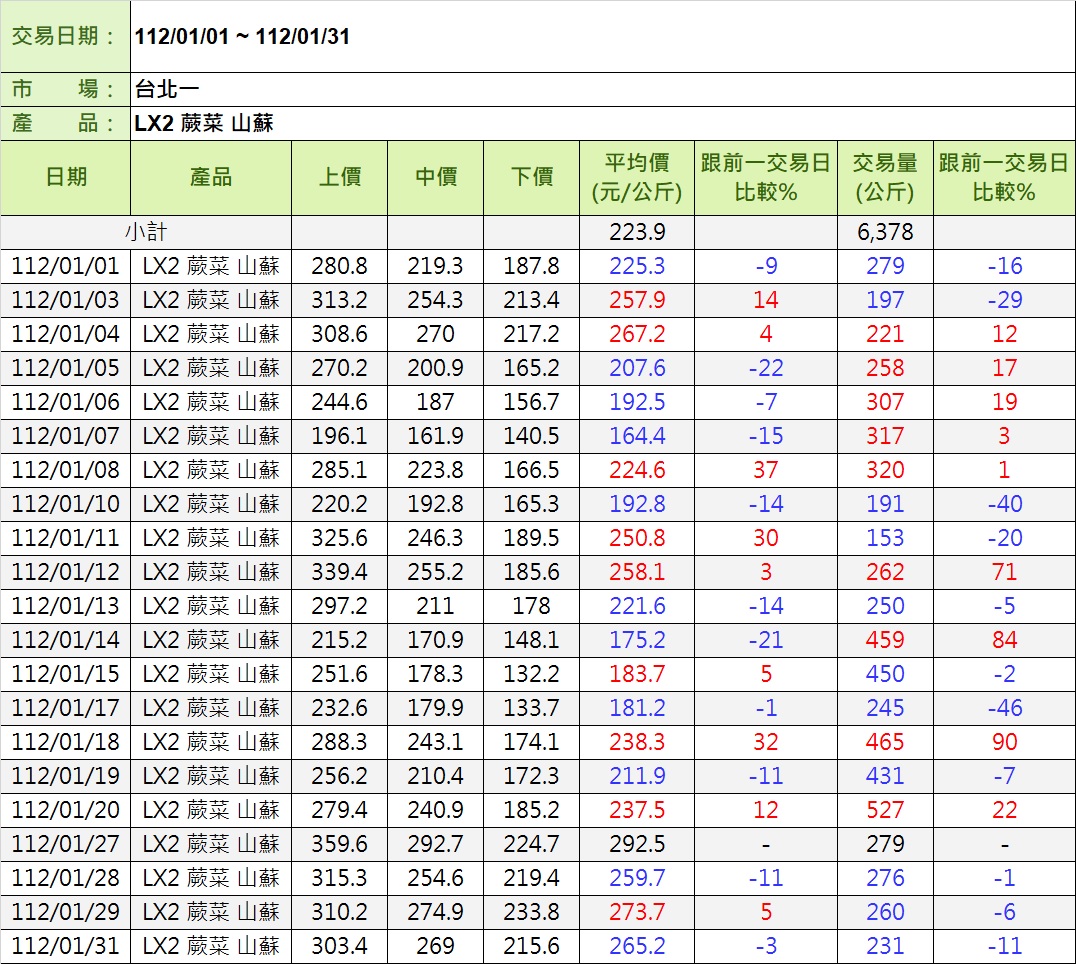This screenshot has height=964, width=1076.
Task: Select the lower price cell 132.2
Action: (x=531, y=674)
